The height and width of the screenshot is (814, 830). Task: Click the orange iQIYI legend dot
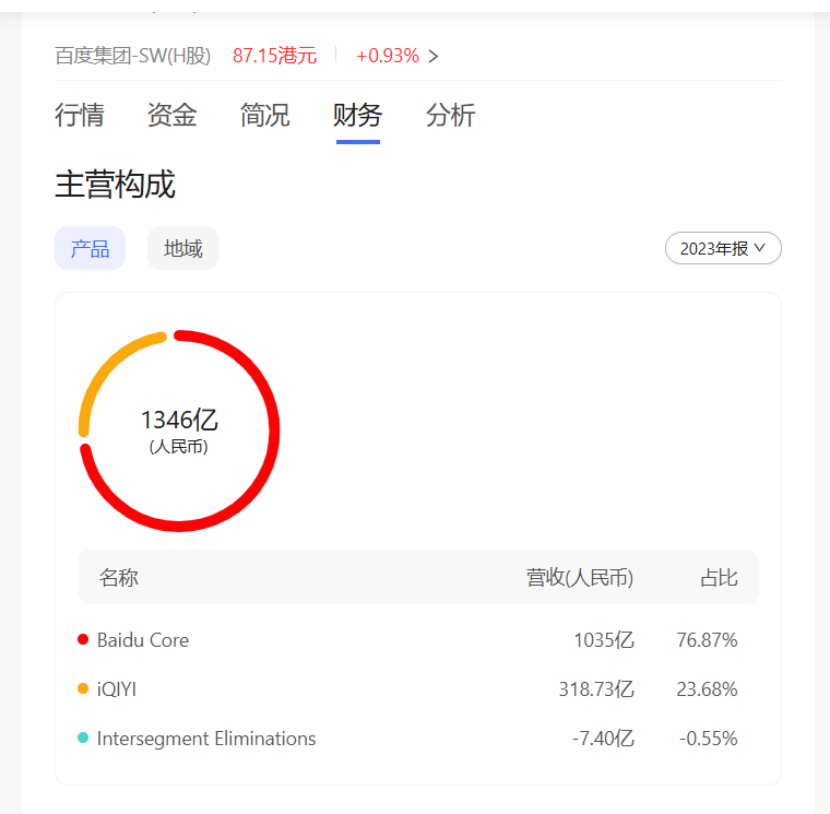[x=83, y=689]
